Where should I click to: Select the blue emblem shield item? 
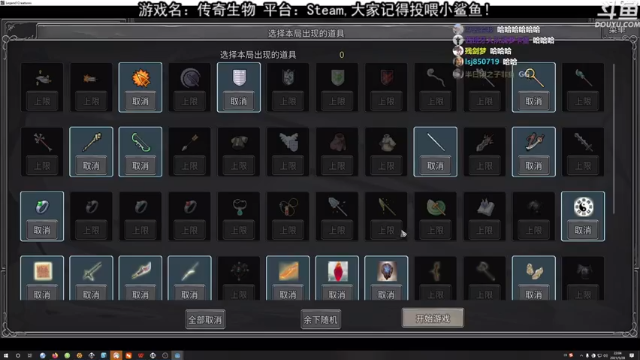[x=387, y=271]
